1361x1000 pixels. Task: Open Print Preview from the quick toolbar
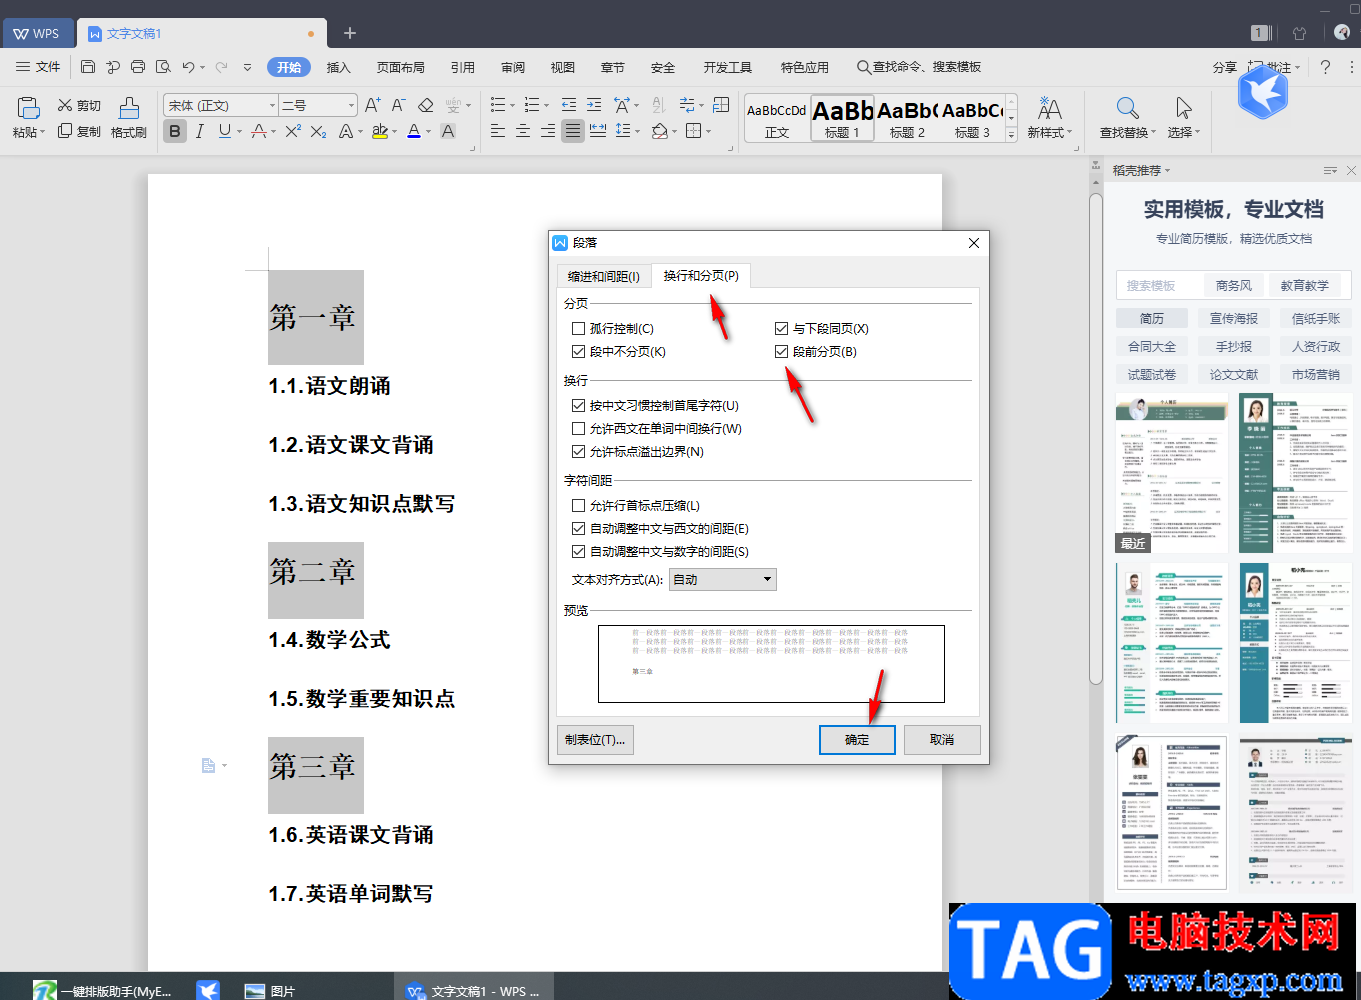pyautogui.click(x=163, y=67)
